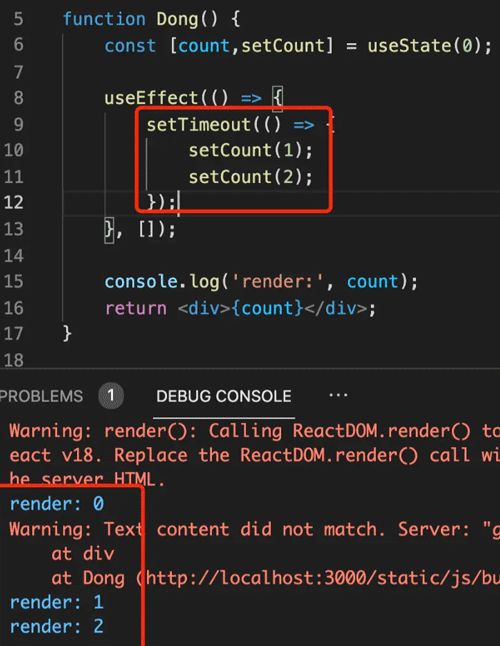
Task: Click line number 11 in the gutter
Action: point(14,176)
